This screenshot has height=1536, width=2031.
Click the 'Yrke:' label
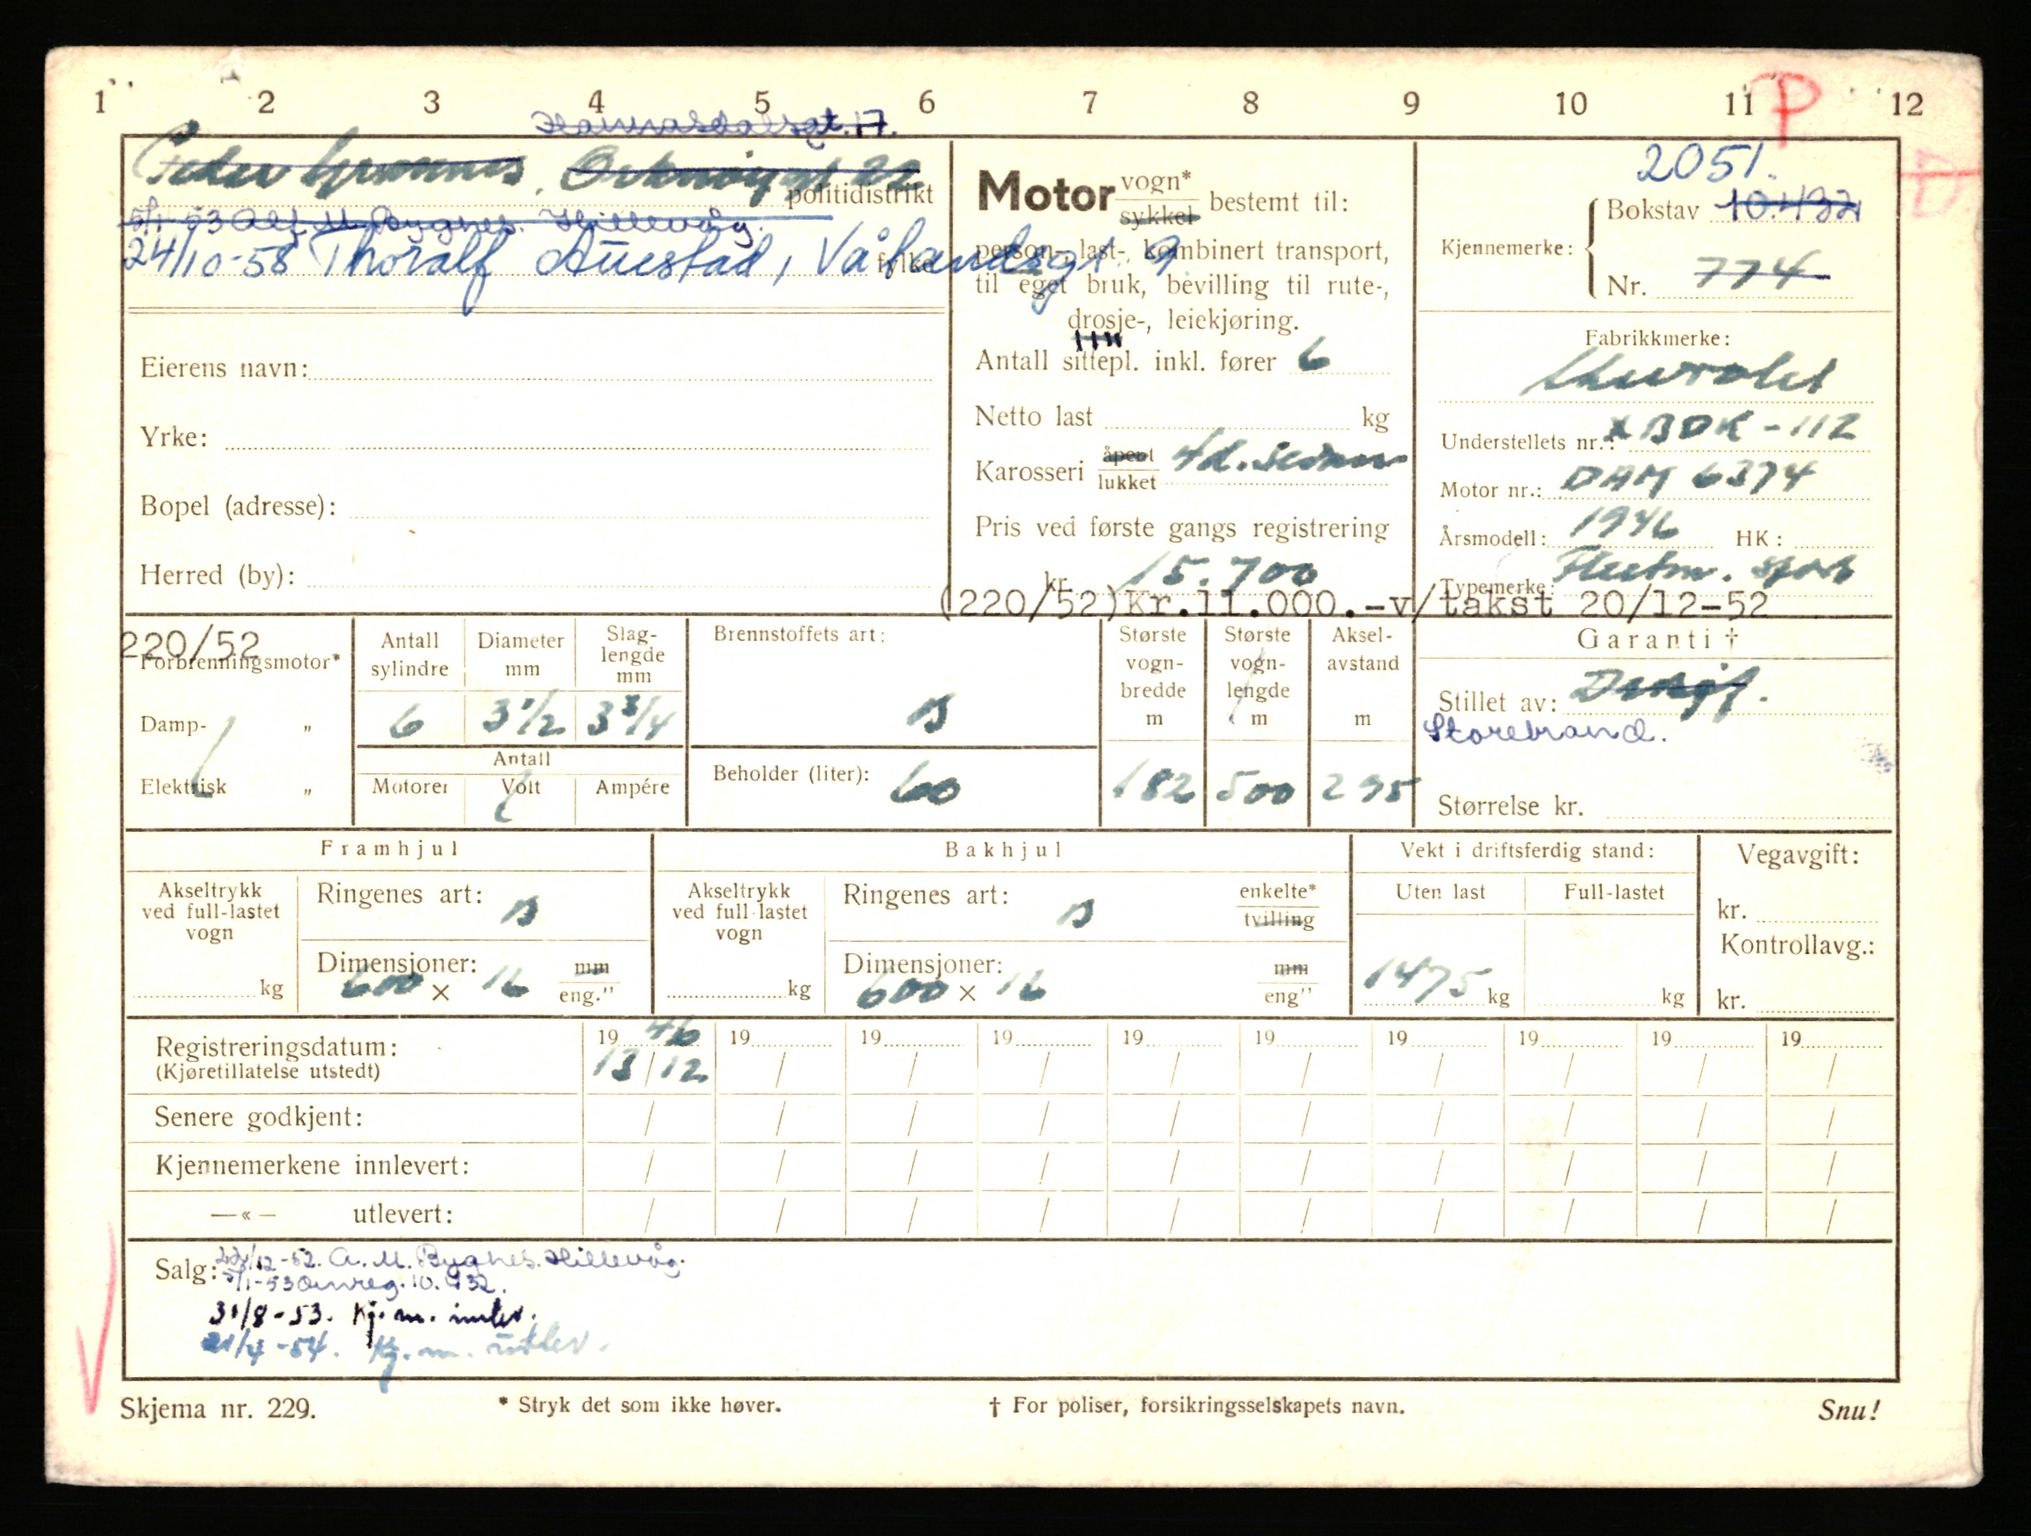(174, 437)
